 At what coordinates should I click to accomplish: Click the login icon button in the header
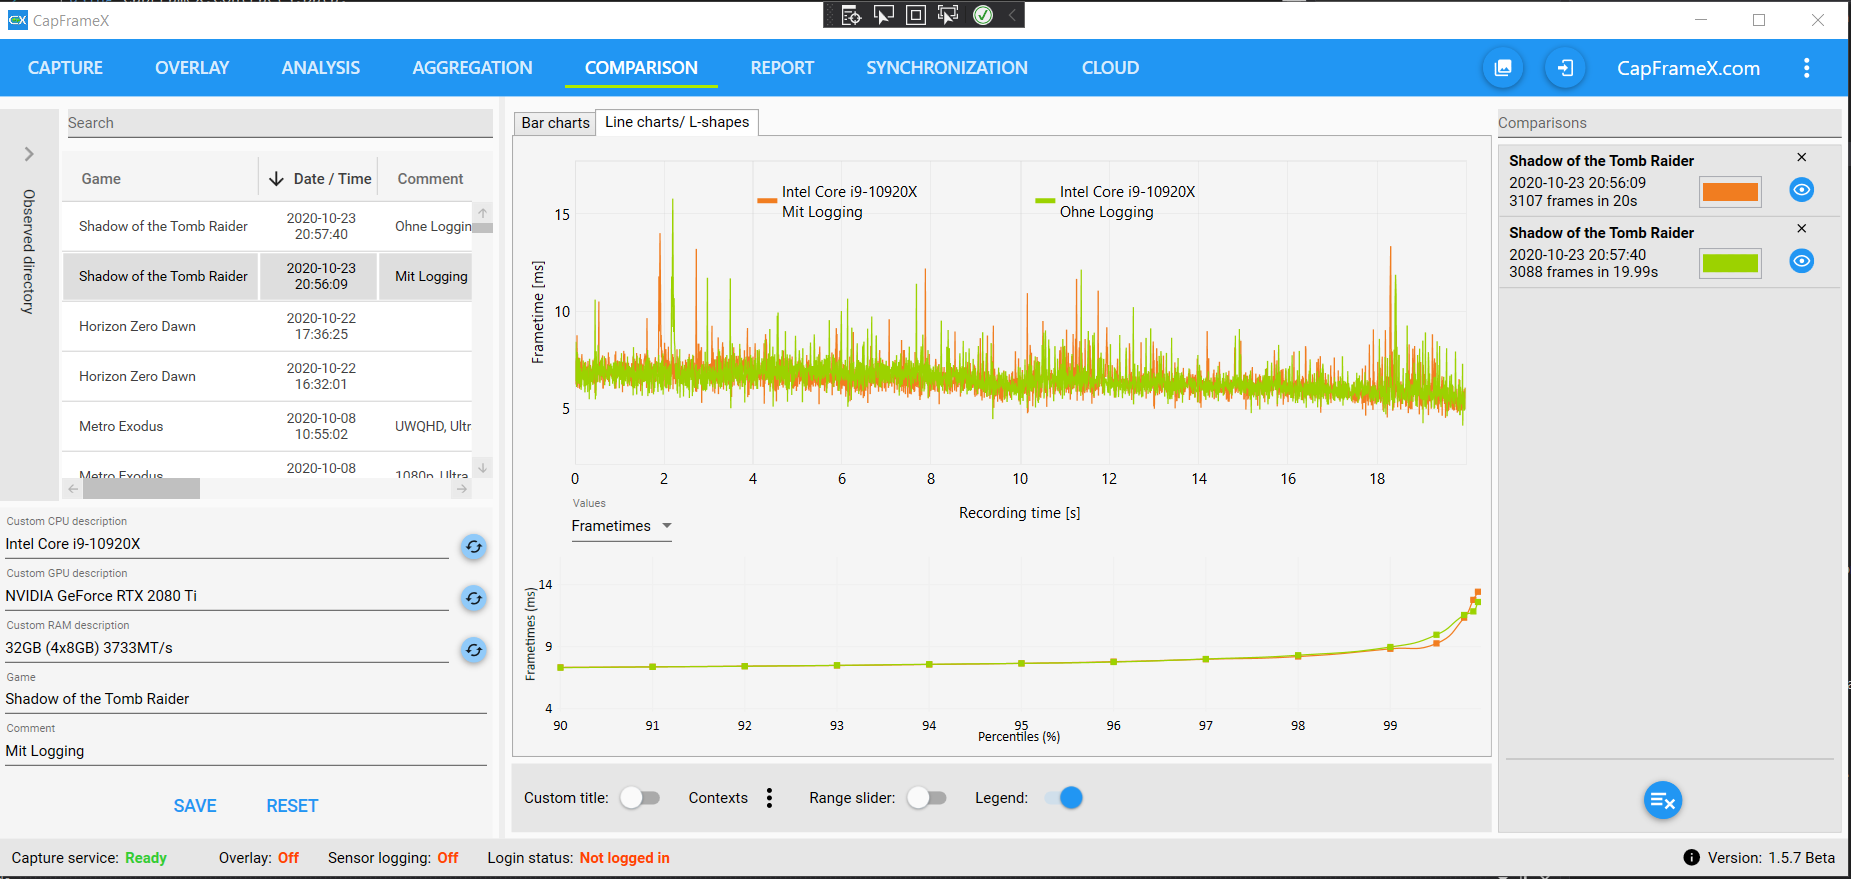(x=1566, y=68)
